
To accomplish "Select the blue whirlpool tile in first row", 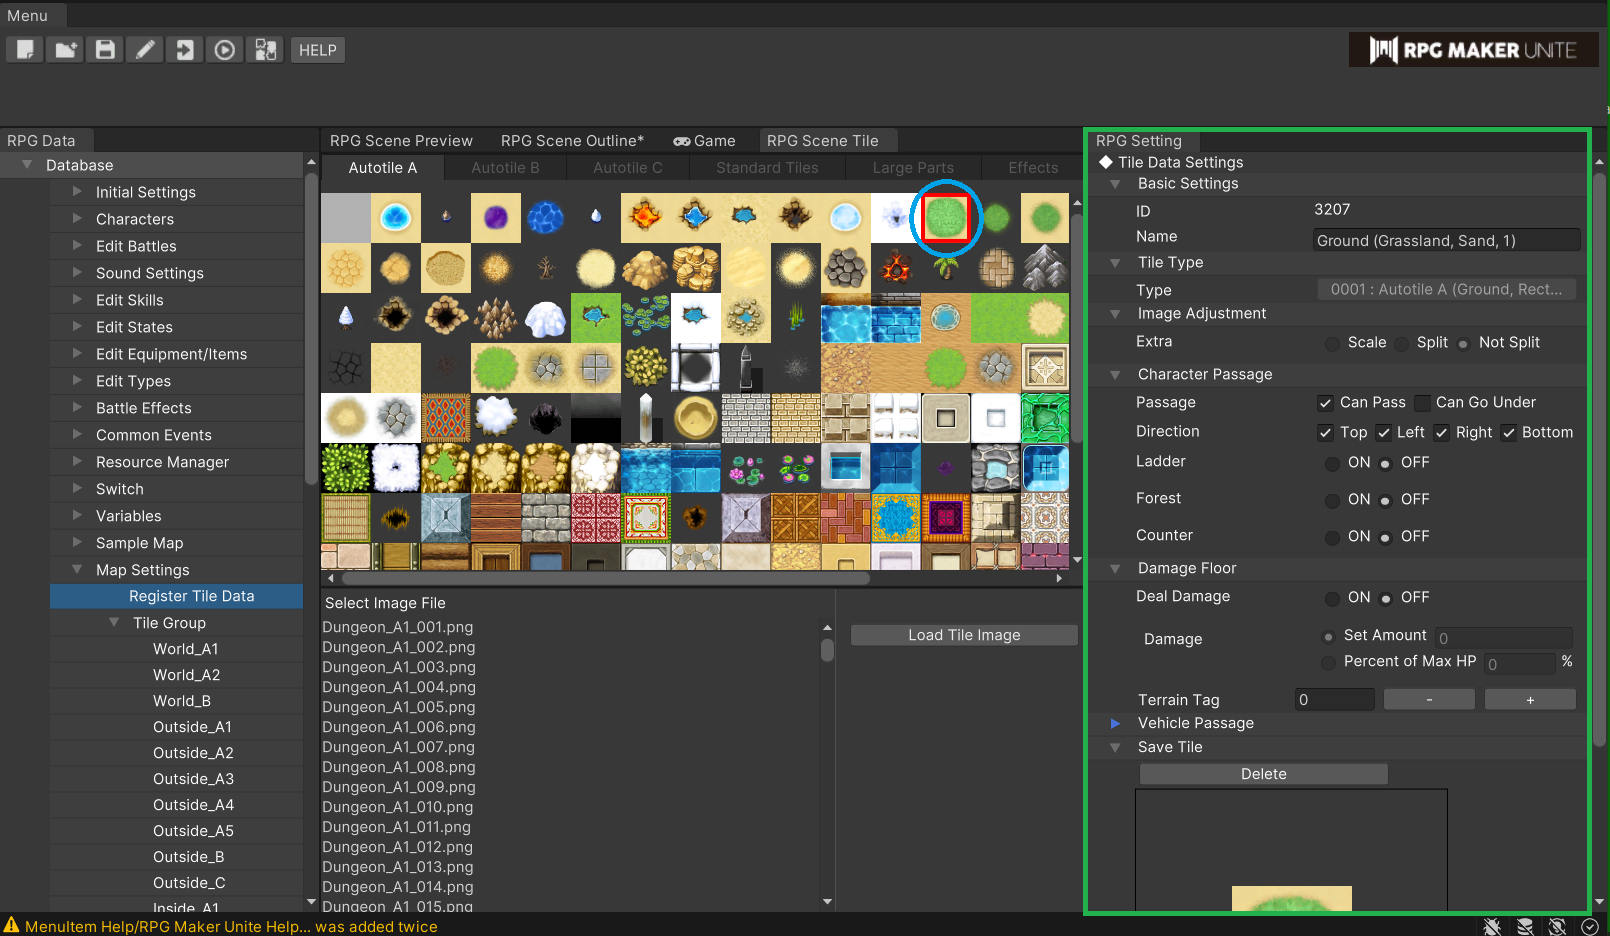I will (x=396, y=218).
